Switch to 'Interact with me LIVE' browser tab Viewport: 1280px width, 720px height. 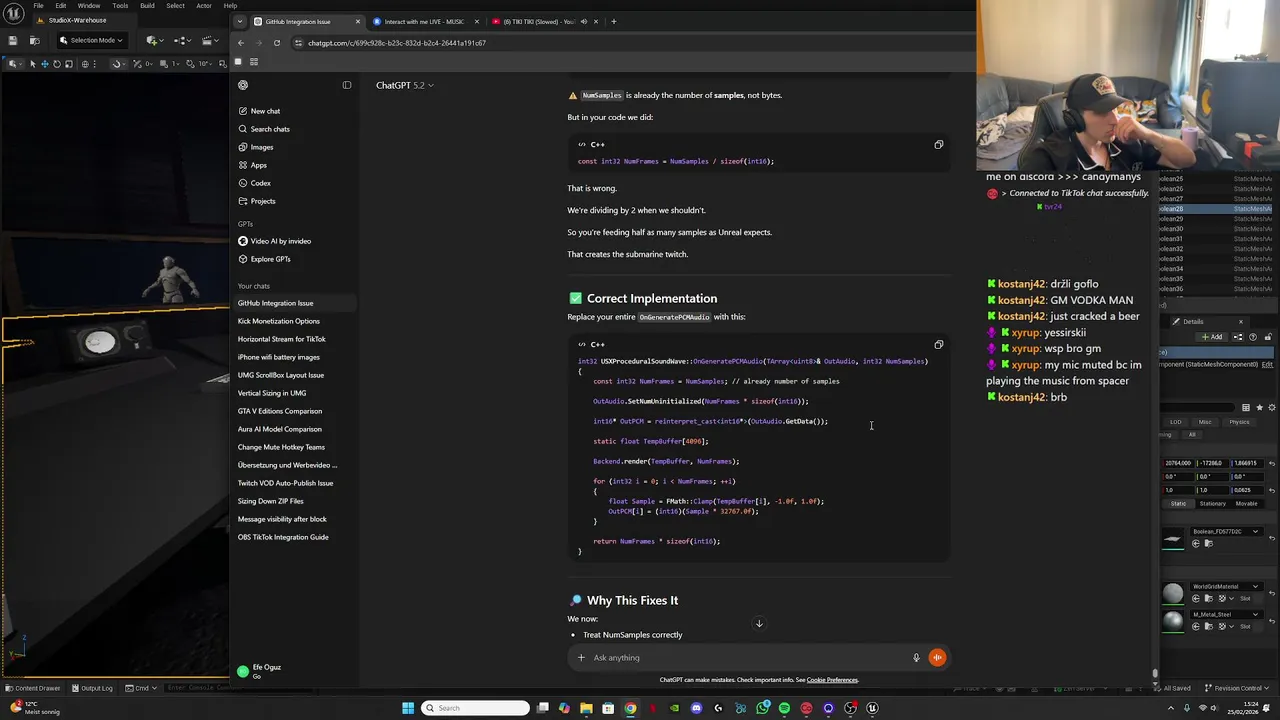(x=424, y=21)
